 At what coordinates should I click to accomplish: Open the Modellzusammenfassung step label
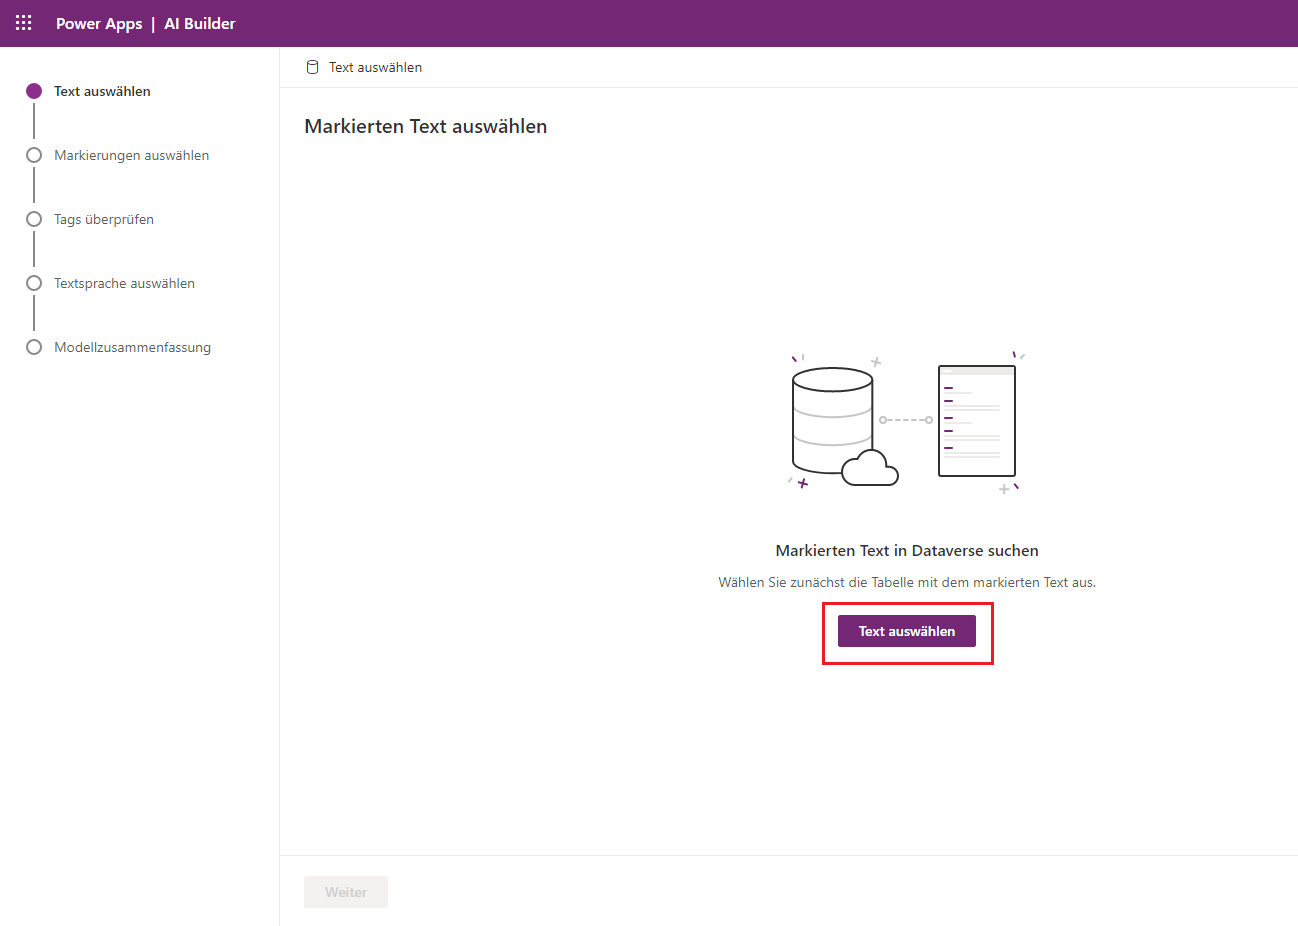(x=132, y=347)
